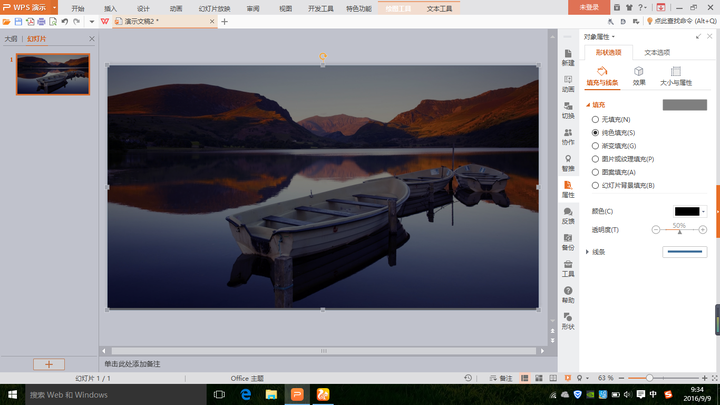Switch to 大纲 outline tab
The height and width of the screenshot is (405, 720).
(x=11, y=39)
